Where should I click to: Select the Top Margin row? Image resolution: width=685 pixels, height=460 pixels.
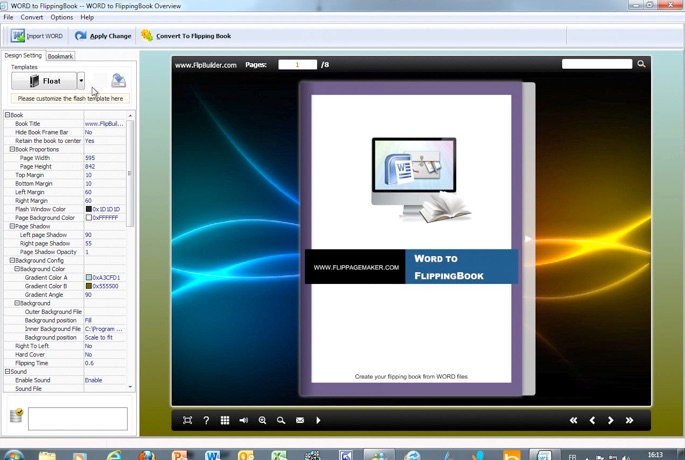point(65,175)
